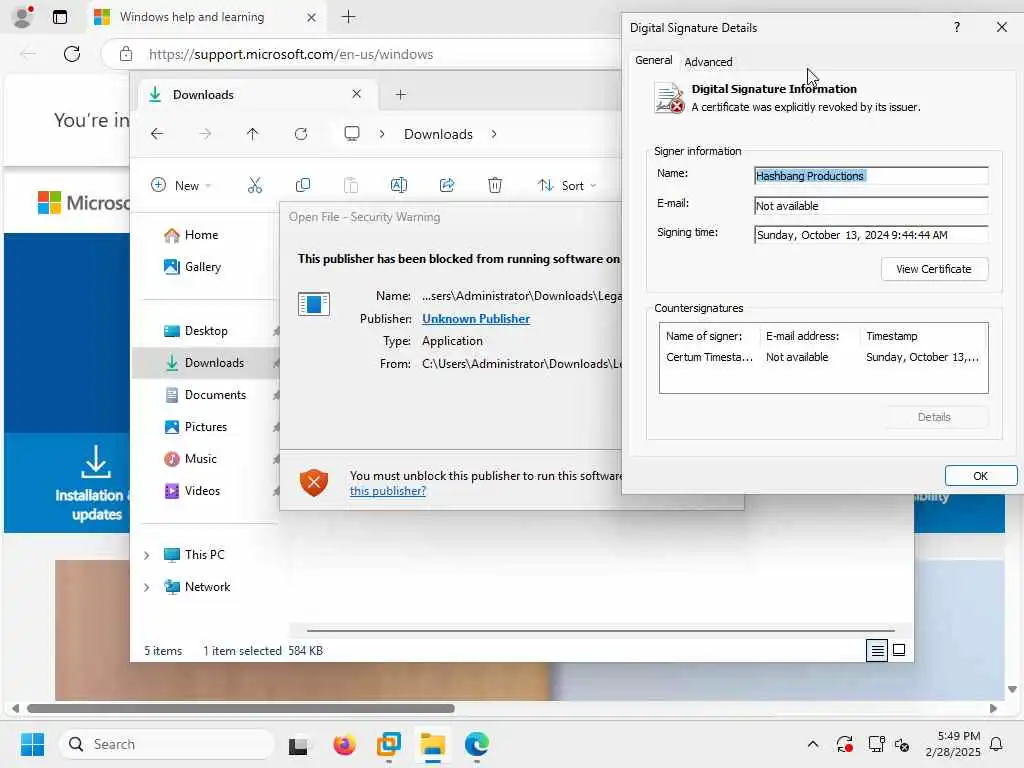Click the taskbar Search box
This screenshot has height=768, width=1024.
pyautogui.click(x=167, y=744)
